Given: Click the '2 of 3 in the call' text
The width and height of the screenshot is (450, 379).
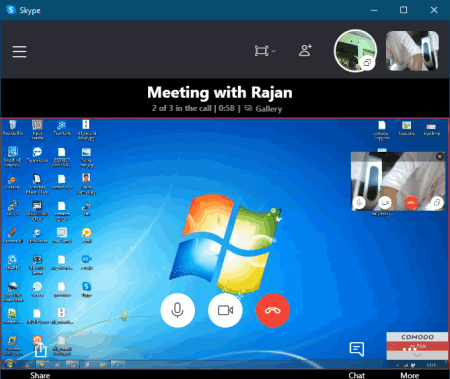Looking at the screenshot, I should coord(182,108).
